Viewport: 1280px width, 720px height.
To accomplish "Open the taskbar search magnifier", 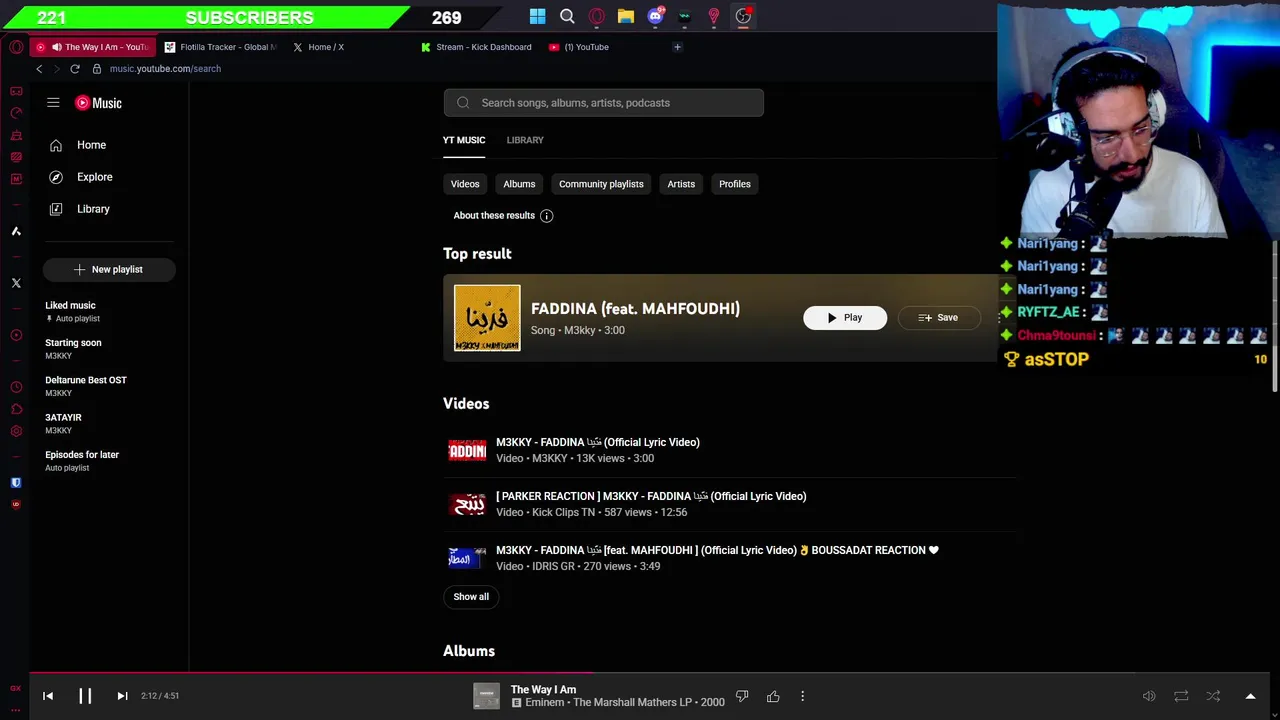I will coord(567,16).
